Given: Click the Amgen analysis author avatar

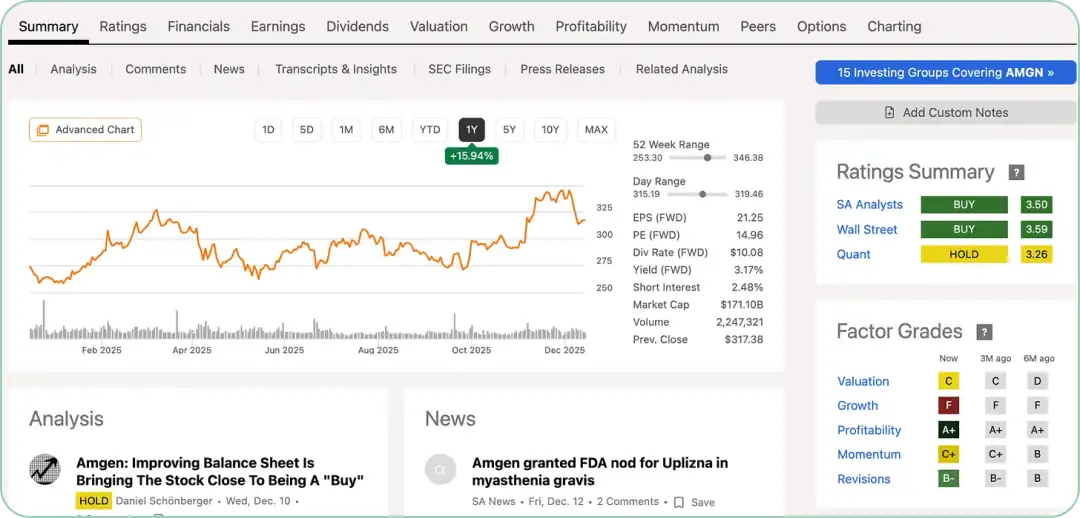Looking at the screenshot, I should click(45, 470).
